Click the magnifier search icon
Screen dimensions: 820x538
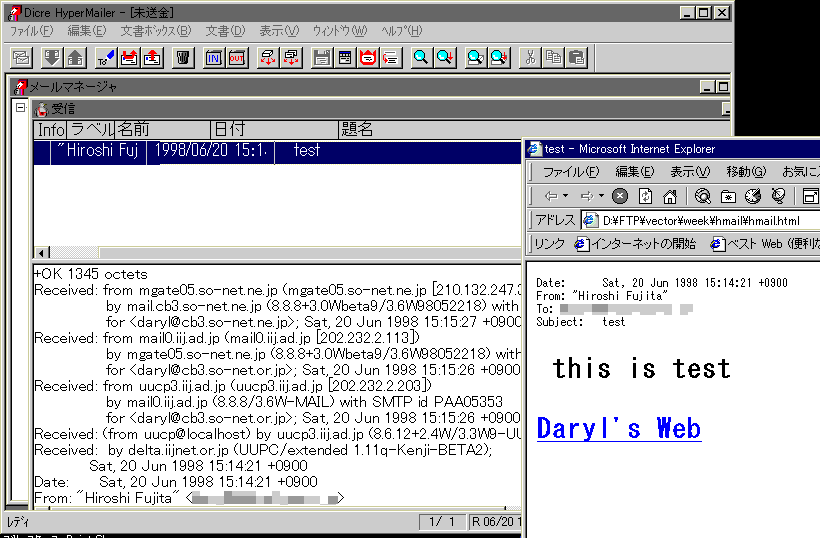(421, 58)
